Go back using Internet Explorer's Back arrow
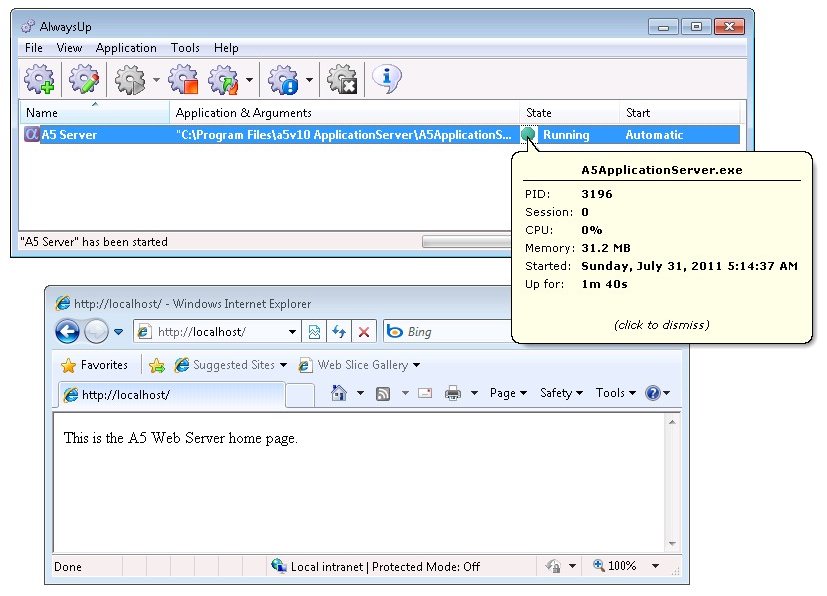The image size is (827, 596). coord(68,332)
